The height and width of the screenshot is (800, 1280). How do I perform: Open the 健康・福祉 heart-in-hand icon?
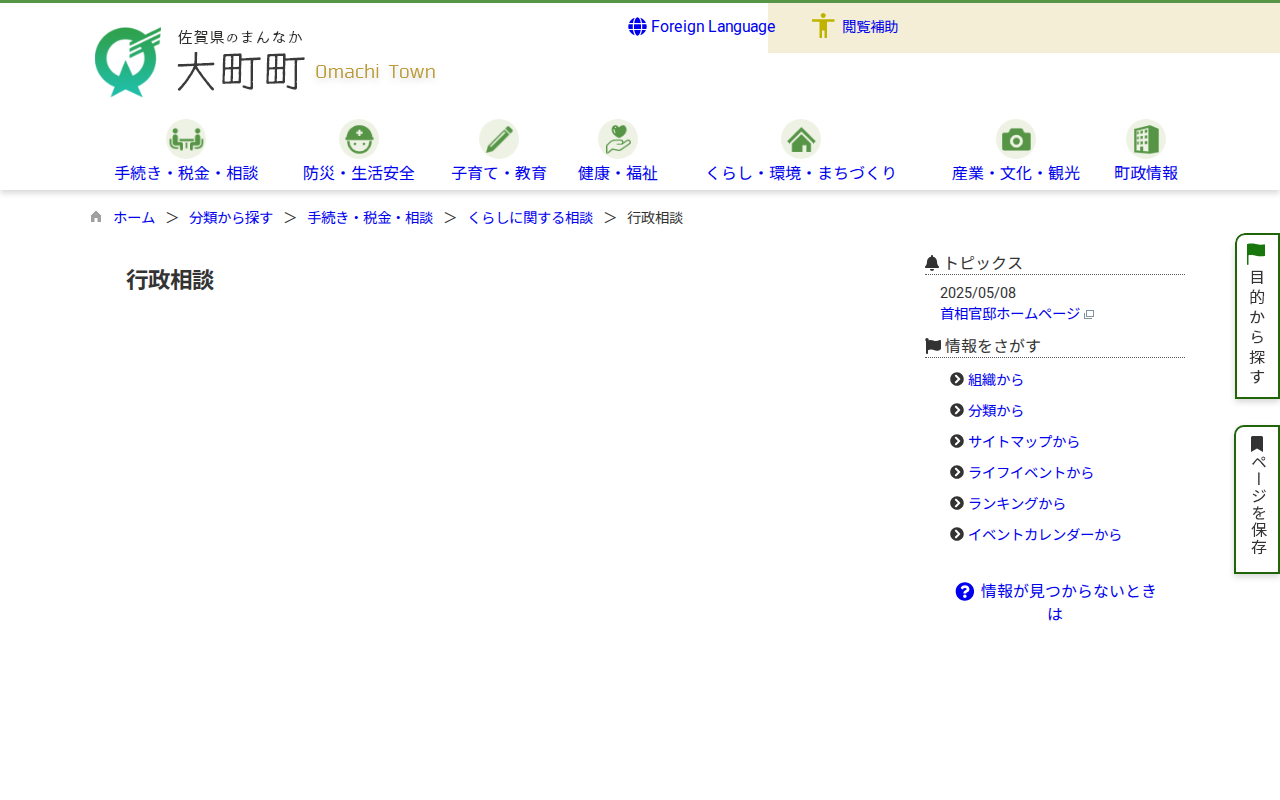(617, 139)
